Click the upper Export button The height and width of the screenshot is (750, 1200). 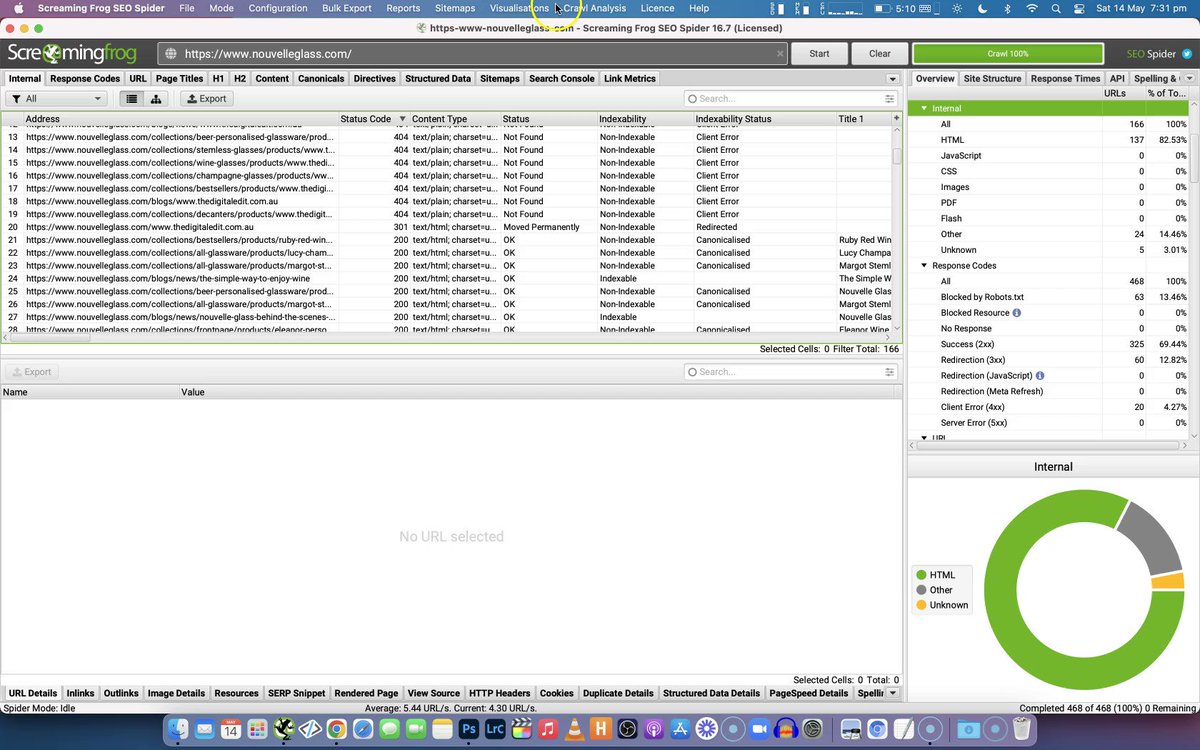[207, 98]
